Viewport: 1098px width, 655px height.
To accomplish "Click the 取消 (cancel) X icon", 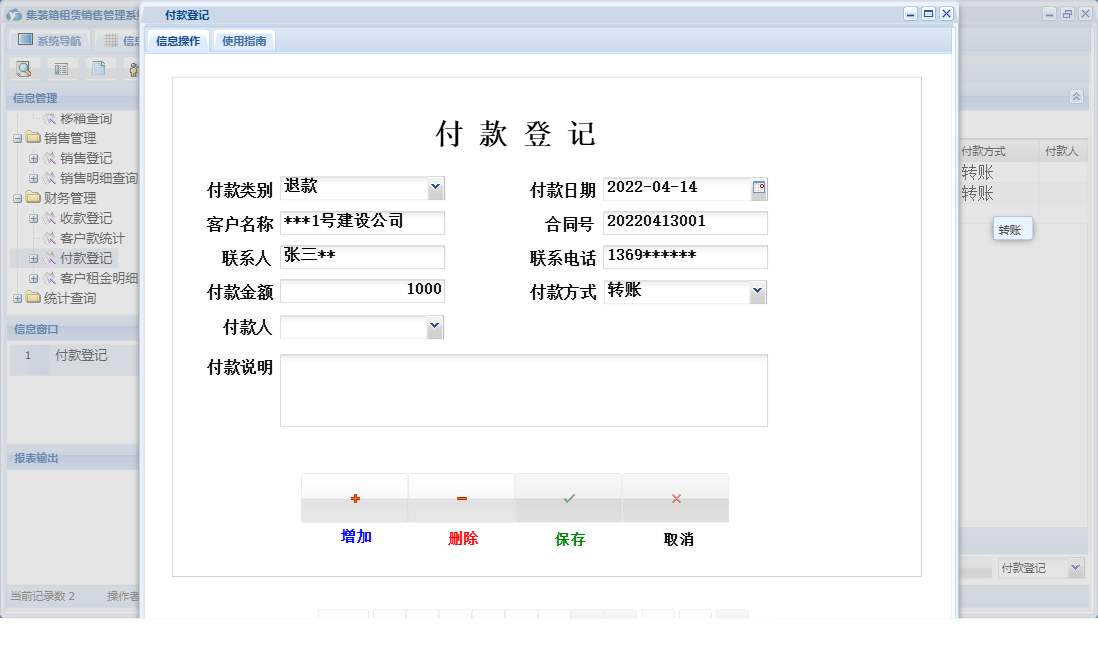I will pyautogui.click(x=675, y=497).
